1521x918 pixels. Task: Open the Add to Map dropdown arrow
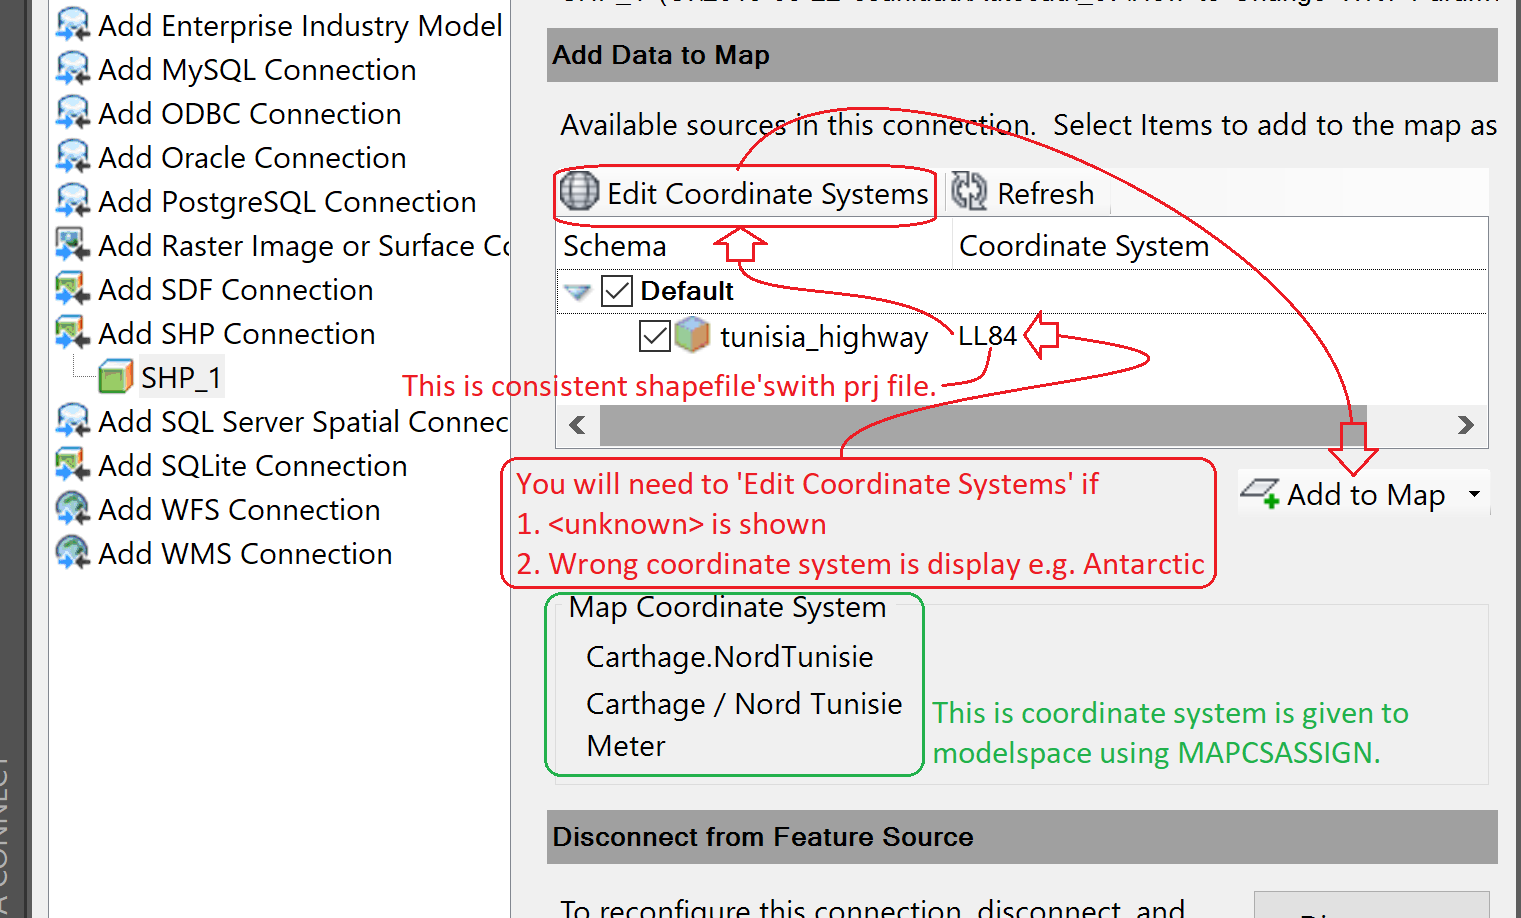click(1474, 493)
